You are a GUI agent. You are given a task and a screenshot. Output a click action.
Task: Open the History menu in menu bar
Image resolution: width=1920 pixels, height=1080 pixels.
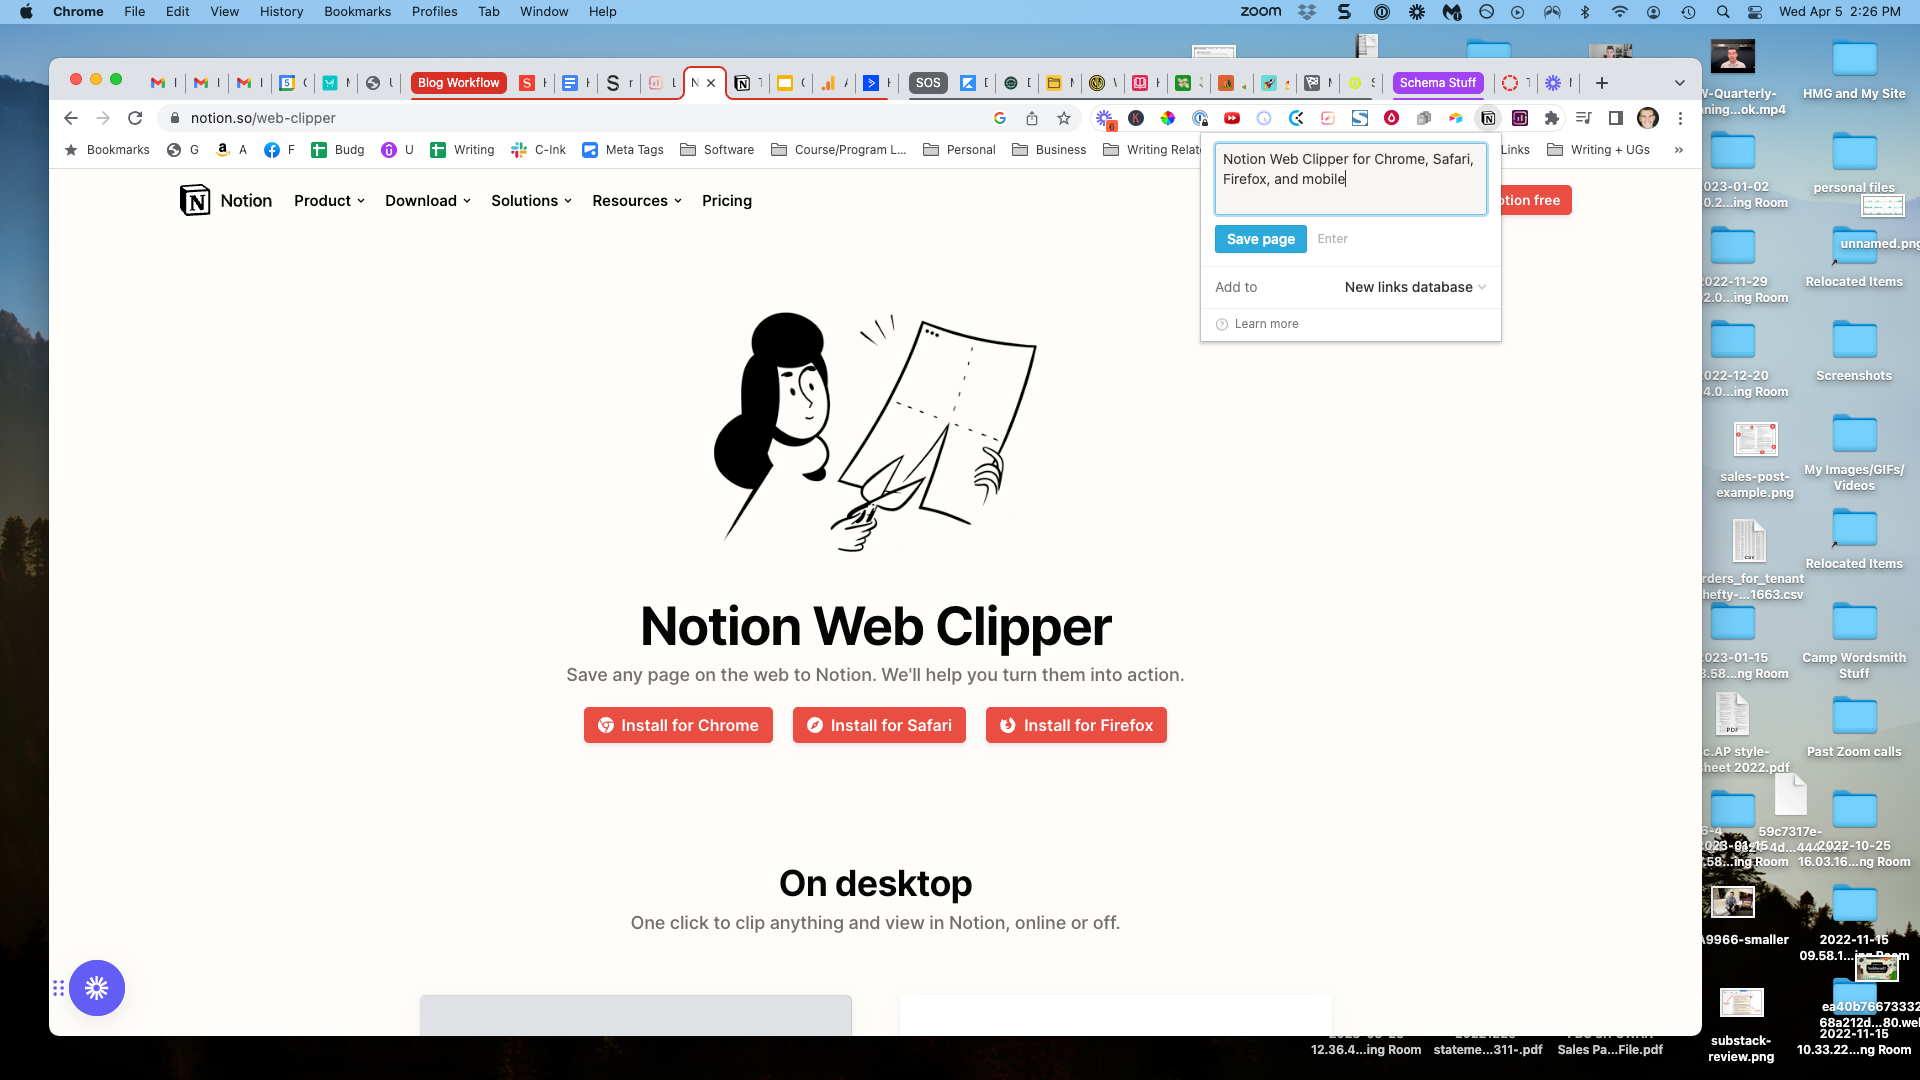click(x=281, y=12)
